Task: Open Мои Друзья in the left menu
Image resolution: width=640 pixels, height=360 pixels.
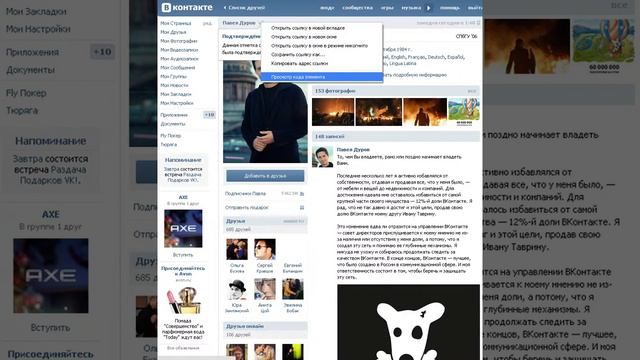Action: [173, 32]
